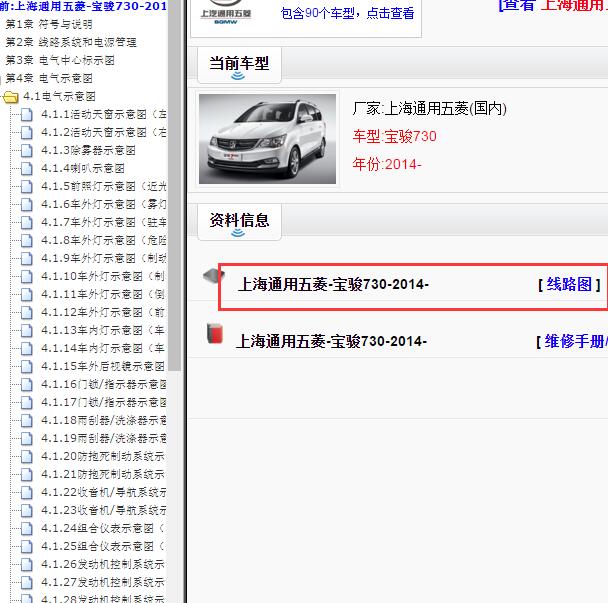The width and height of the screenshot is (608, 603).
Task: Click 包含90个车型，点击查看 link
Action: [347, 14]
